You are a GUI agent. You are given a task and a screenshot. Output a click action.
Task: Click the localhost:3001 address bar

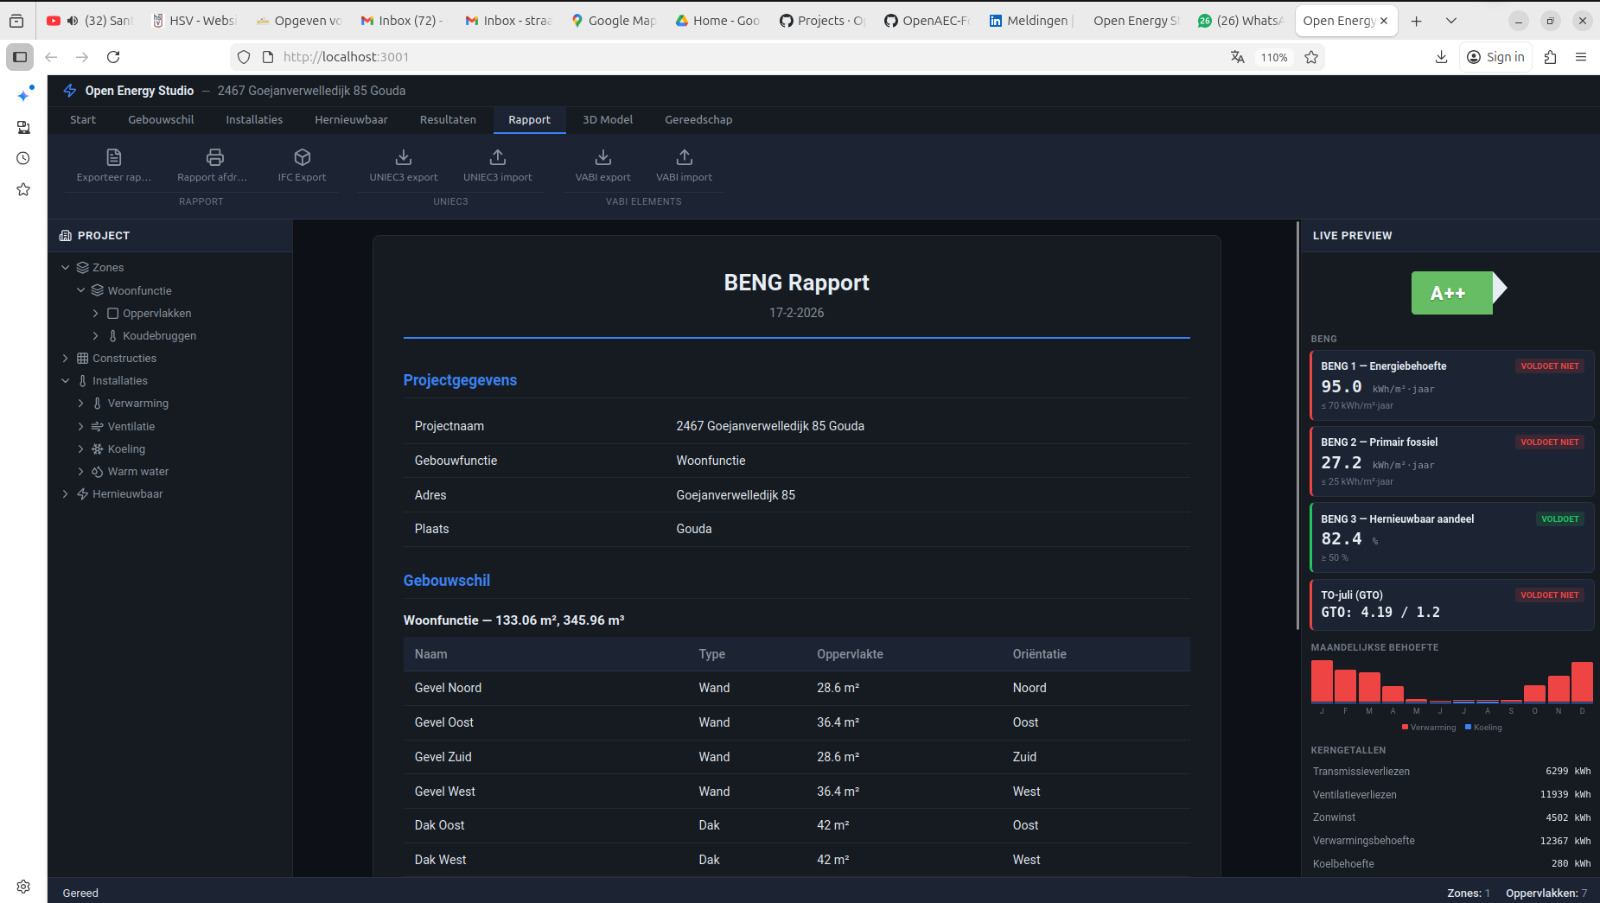click(x=346, y=57)
